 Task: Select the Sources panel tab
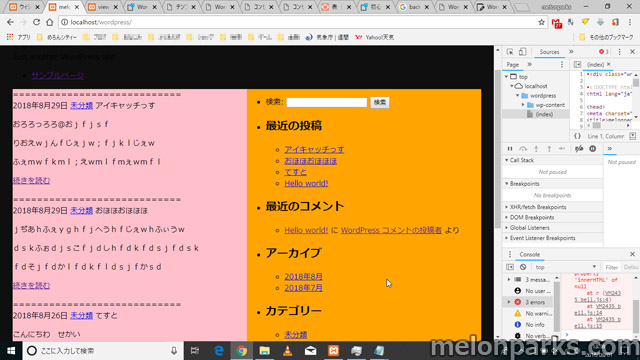pos(549,52)
